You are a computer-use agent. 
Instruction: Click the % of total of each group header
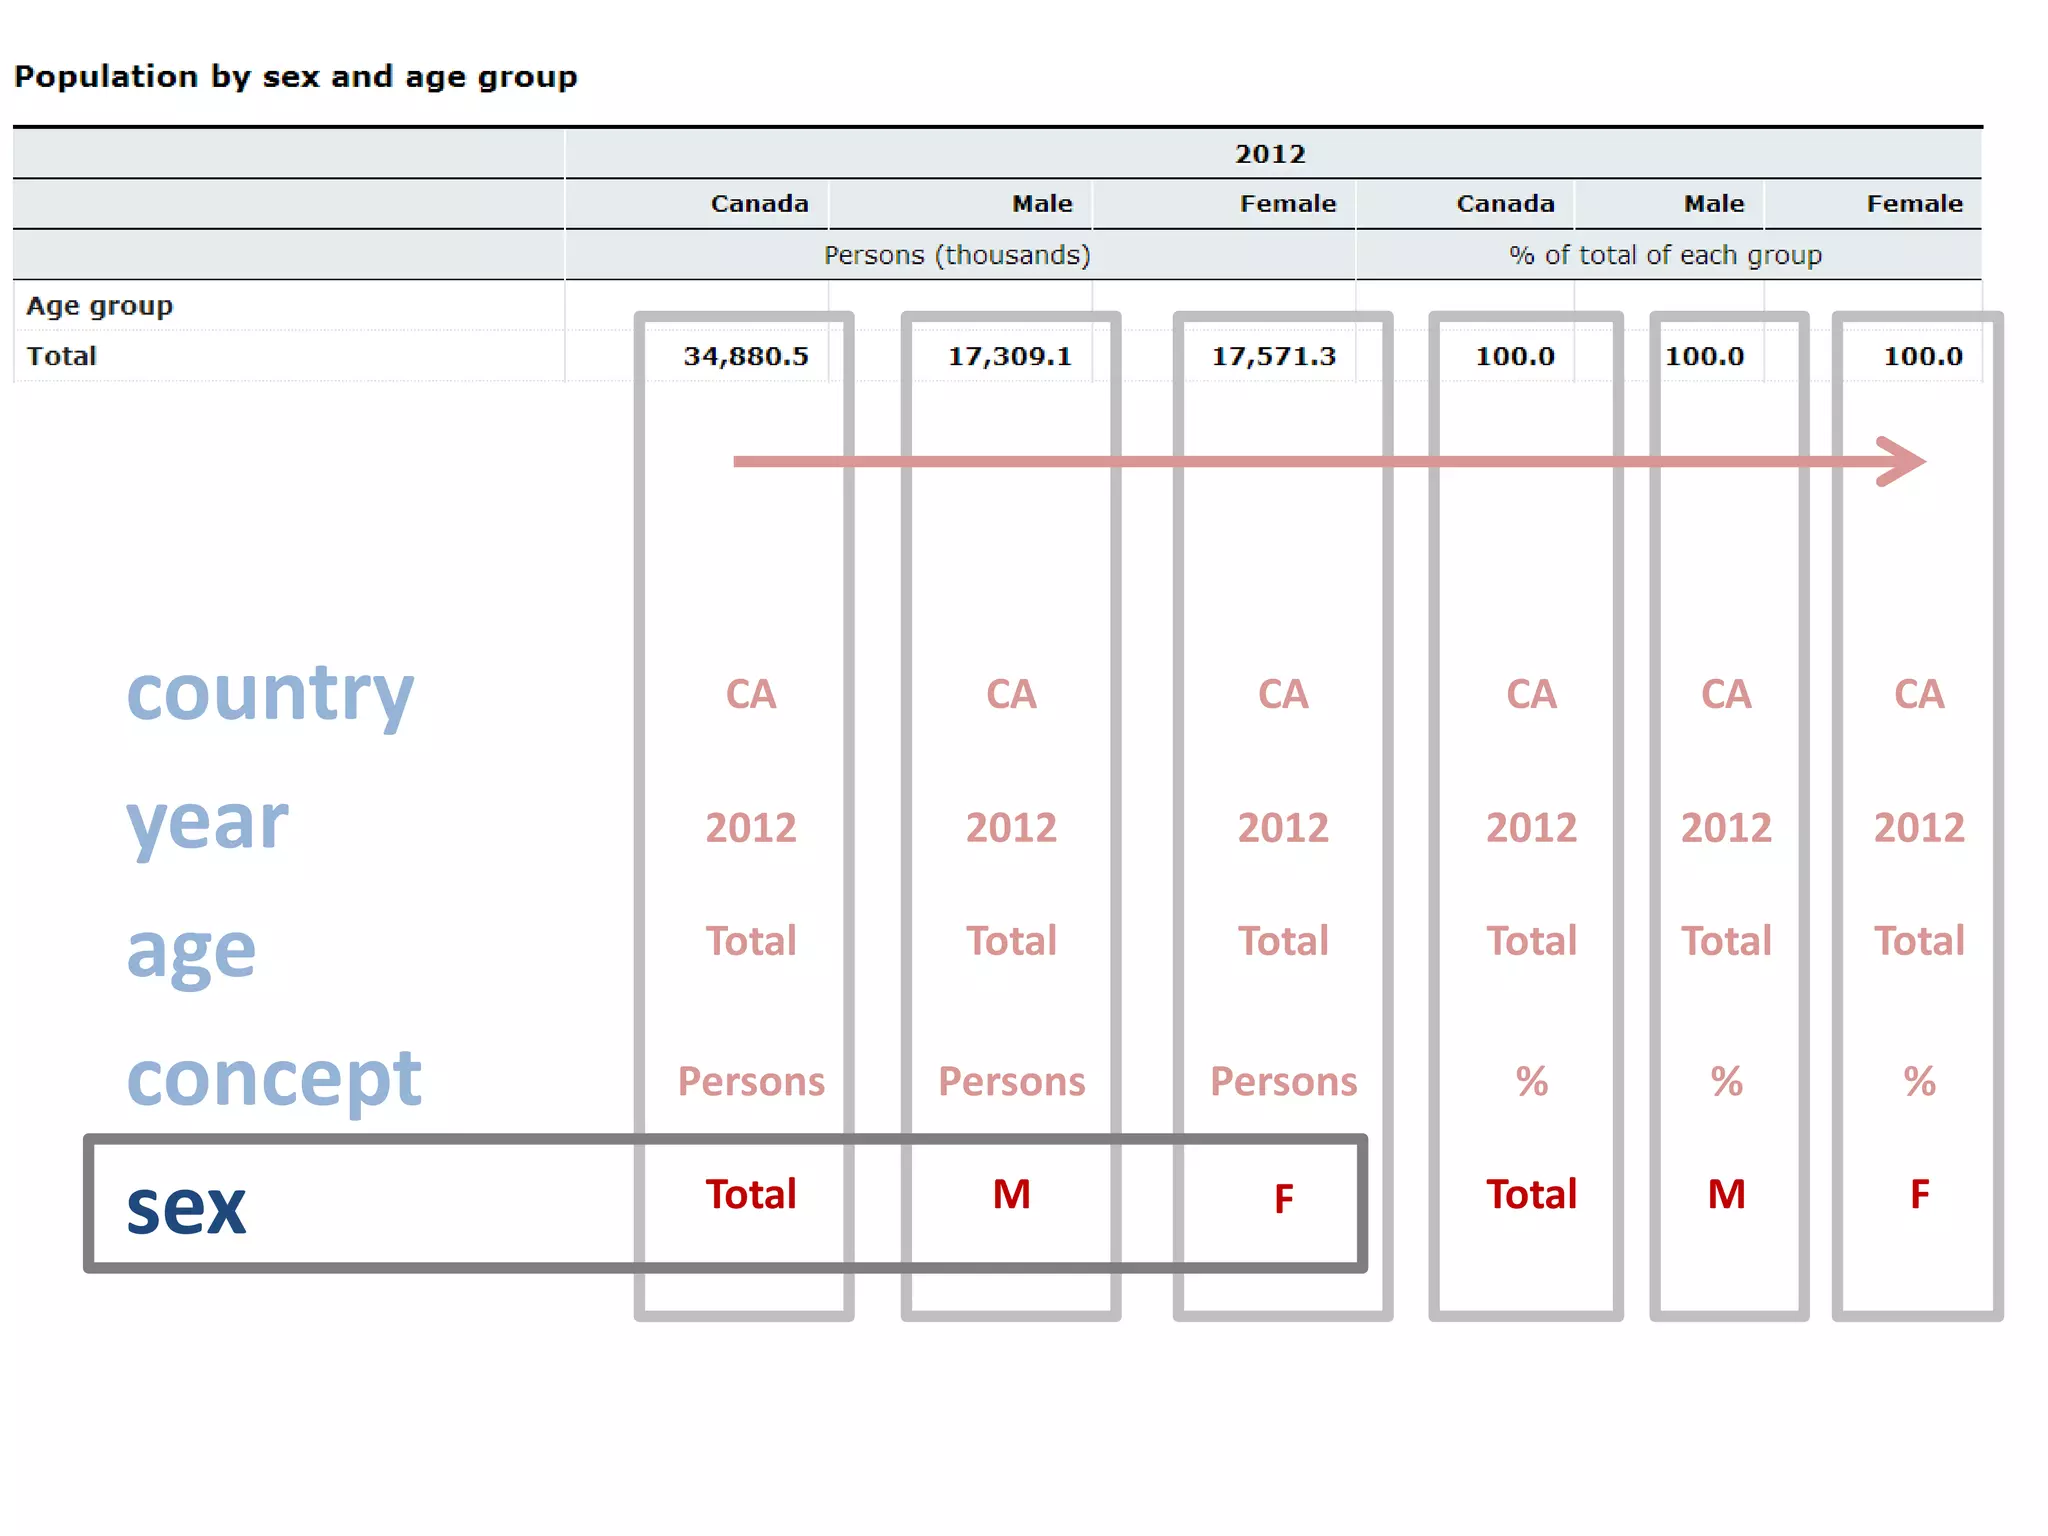click(x=1665, y=255)
